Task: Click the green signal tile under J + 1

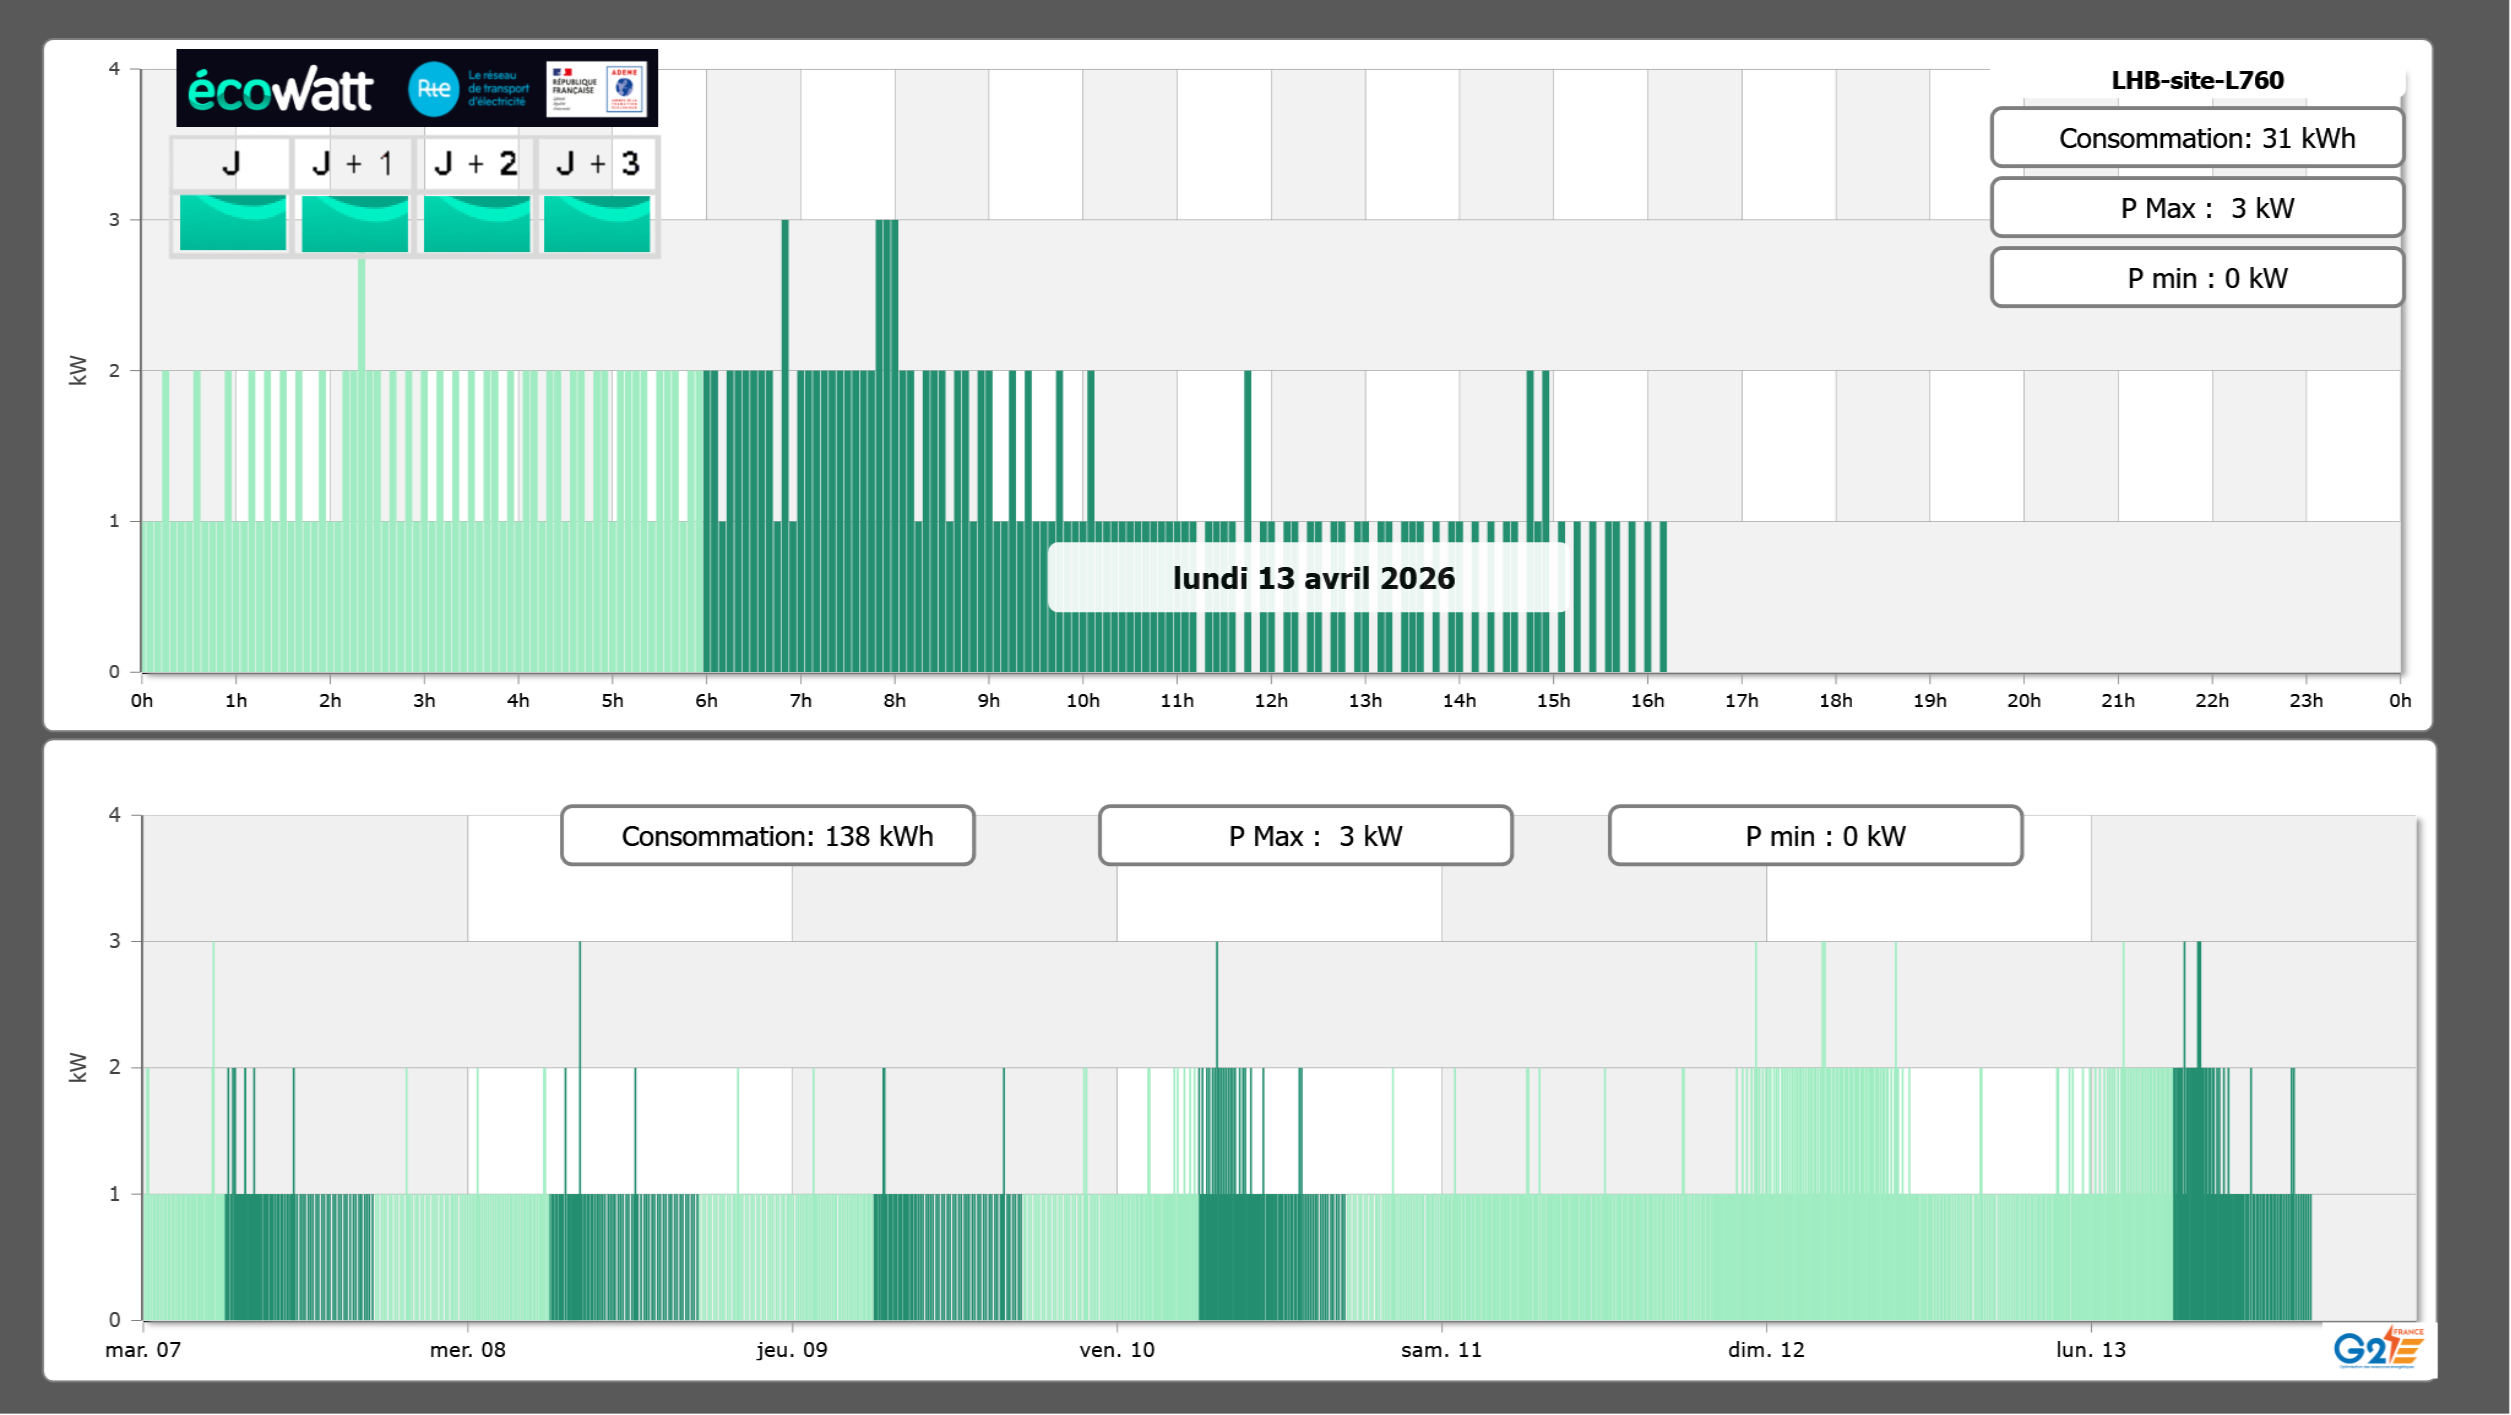Action: tap(355, 223)
